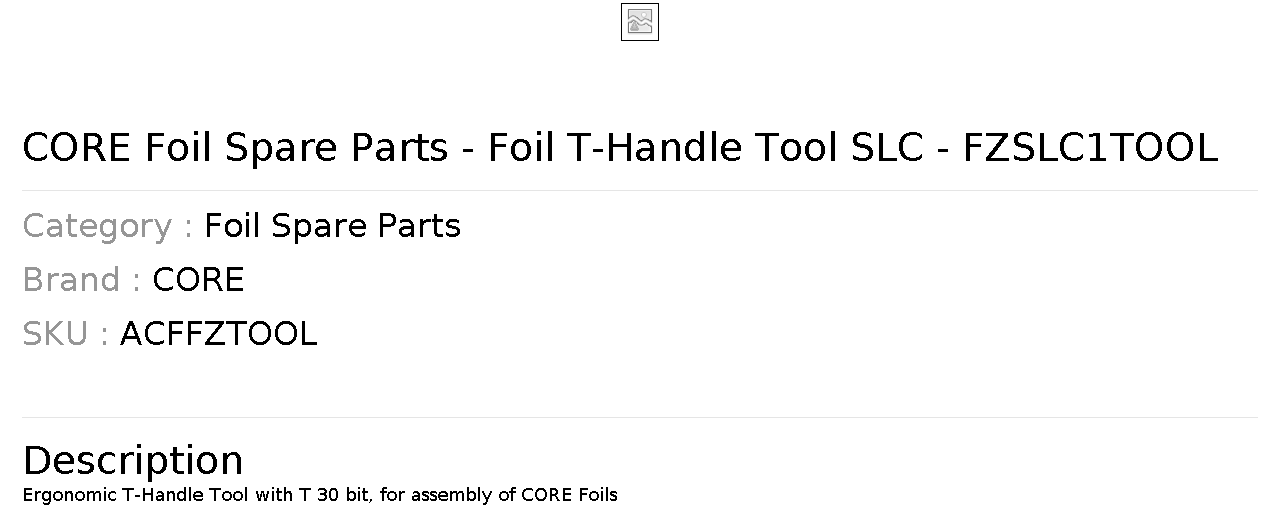The width and height of the screenshot is (1280, 528).
Task: Click the Description section heading
Action: (x=133, y=461)
